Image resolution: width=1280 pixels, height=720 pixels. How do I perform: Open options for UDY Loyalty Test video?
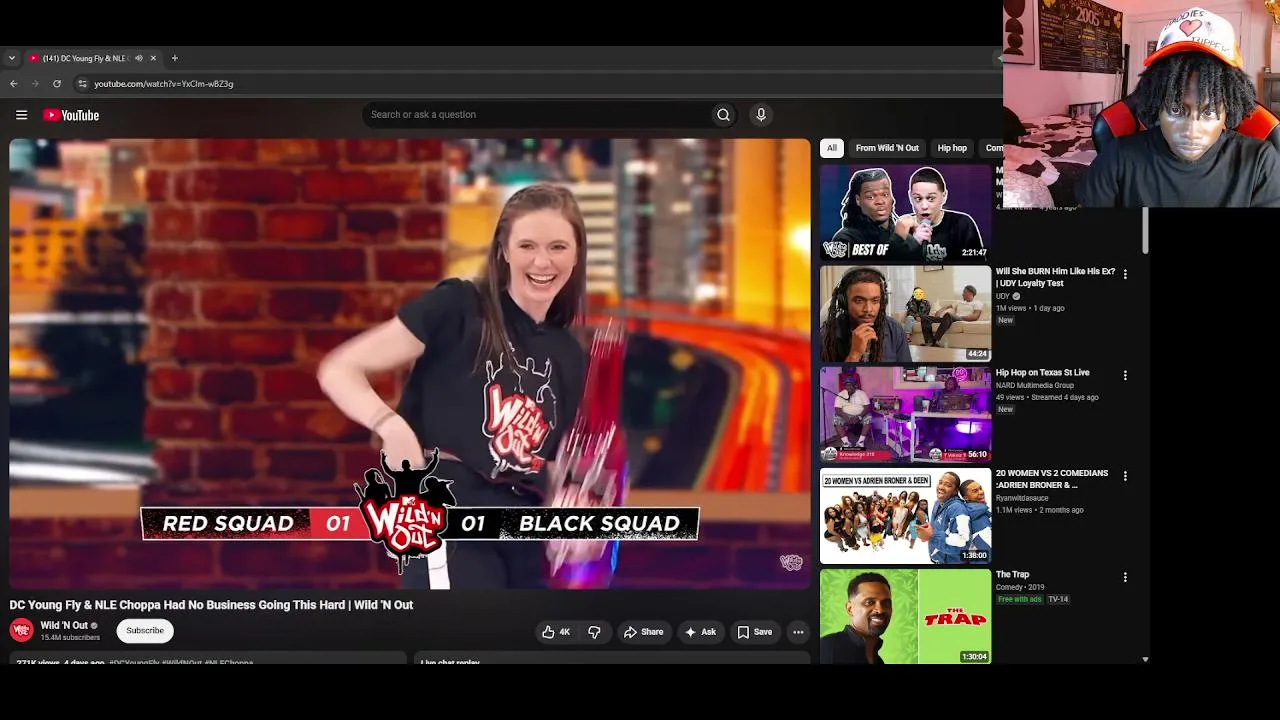(x=1125, y=274)
